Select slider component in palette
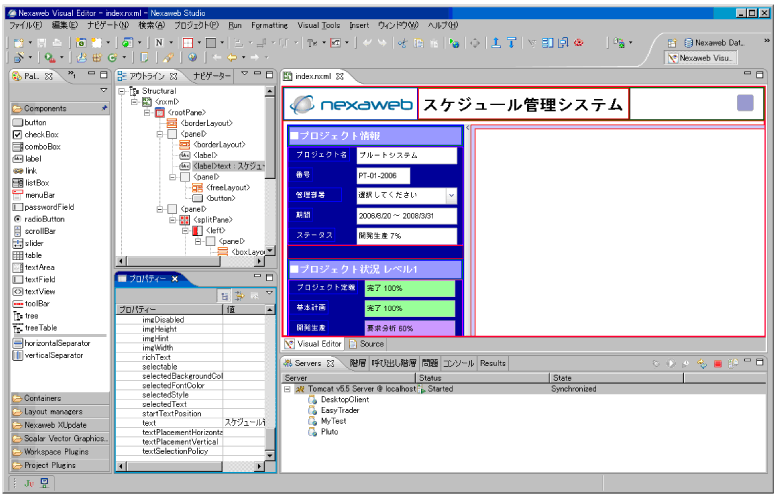Viewport: 780px width, 495px height. (28, 243)
